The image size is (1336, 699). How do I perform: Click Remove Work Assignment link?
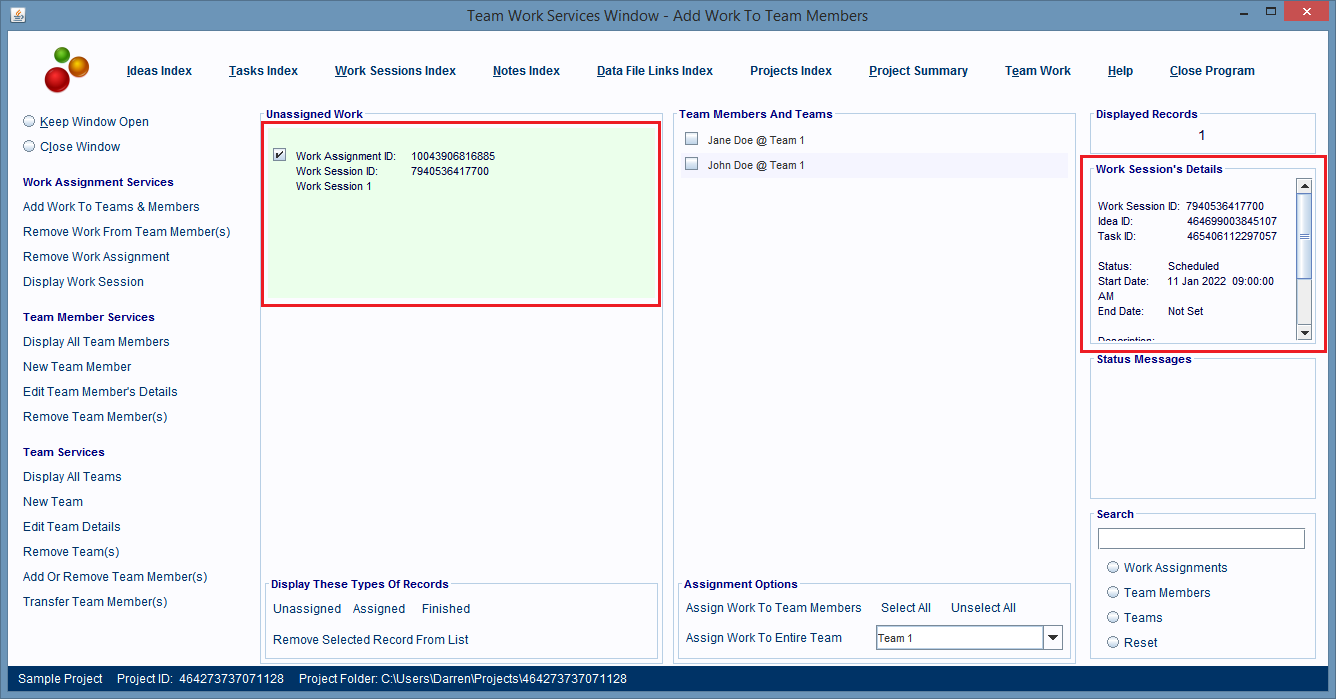click(96, 257)
